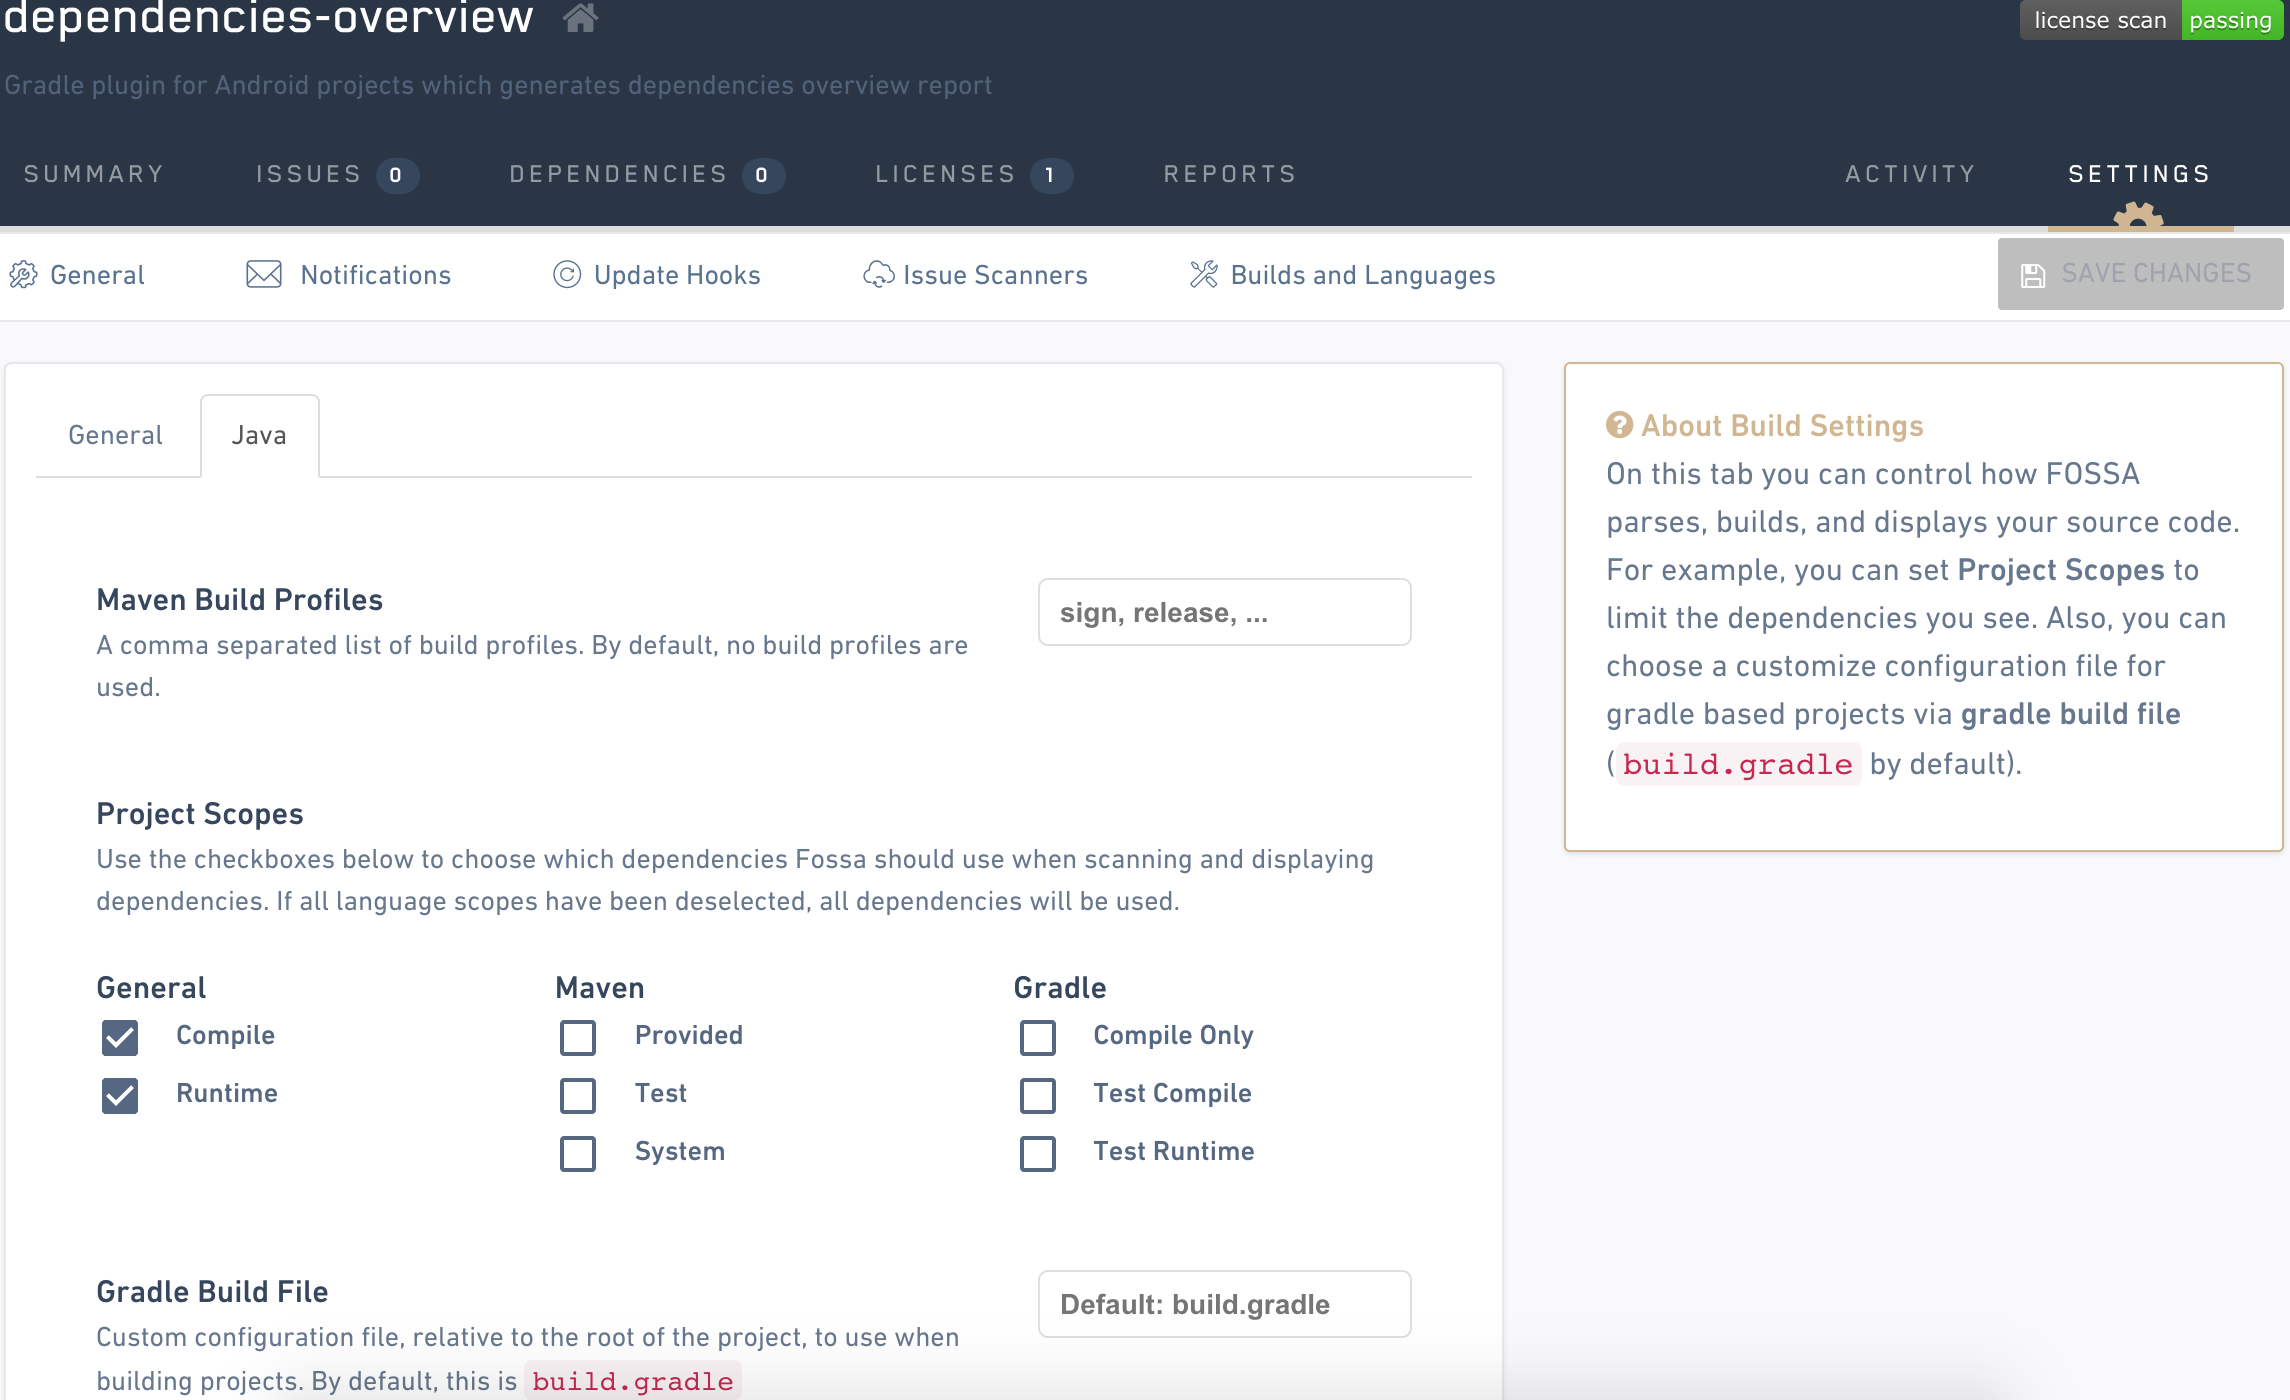The image size is (2290, 1400).
Task: Click the Update Hooks circular icon
Action: tap(567, 274)
